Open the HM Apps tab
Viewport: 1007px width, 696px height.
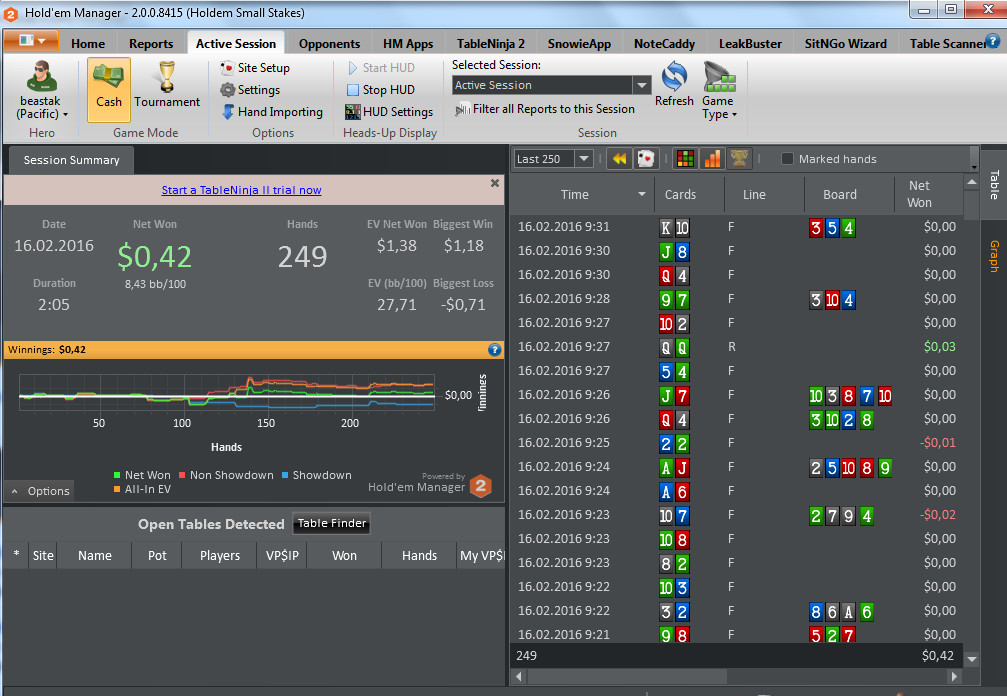coord(408,44)
